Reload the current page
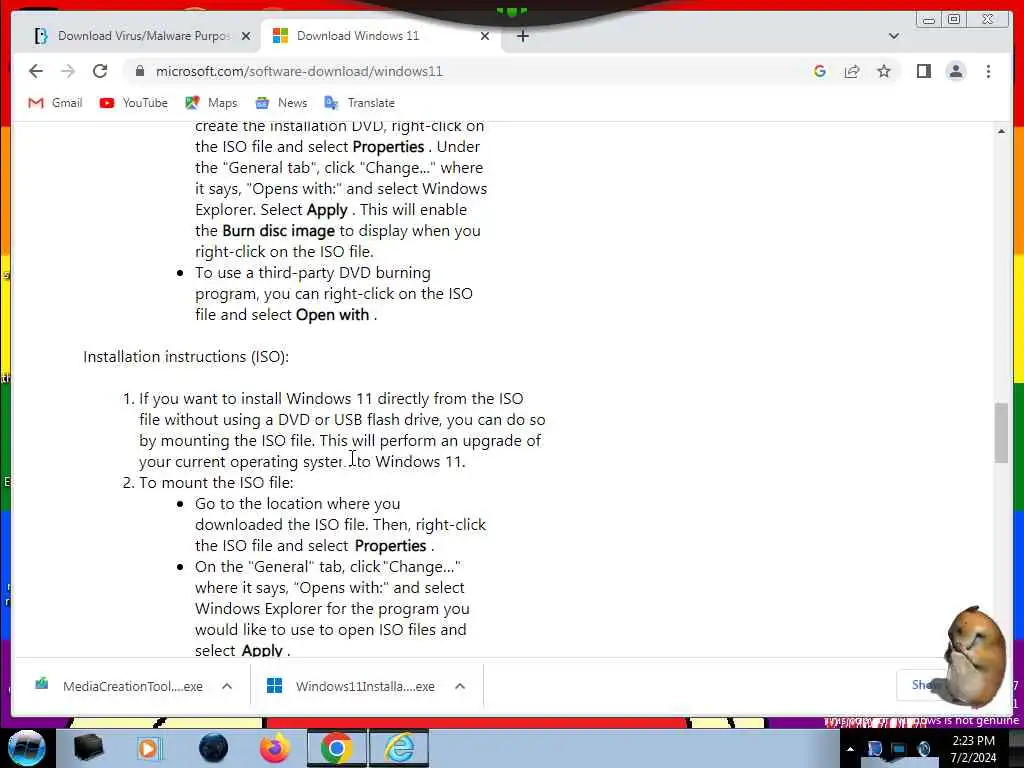Screen dimensions: 1024x768 click(x=100, y=71)
